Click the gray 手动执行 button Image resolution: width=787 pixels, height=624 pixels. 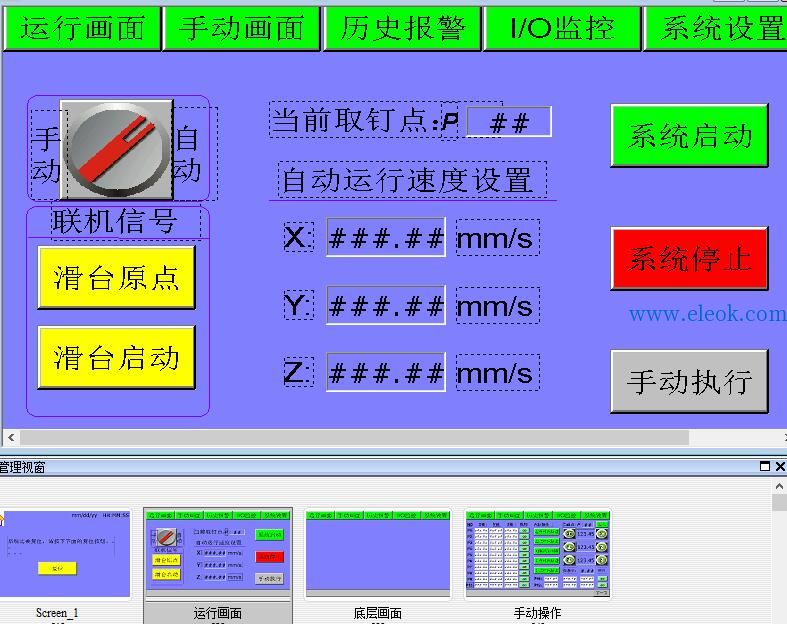[x=690, y=382]
